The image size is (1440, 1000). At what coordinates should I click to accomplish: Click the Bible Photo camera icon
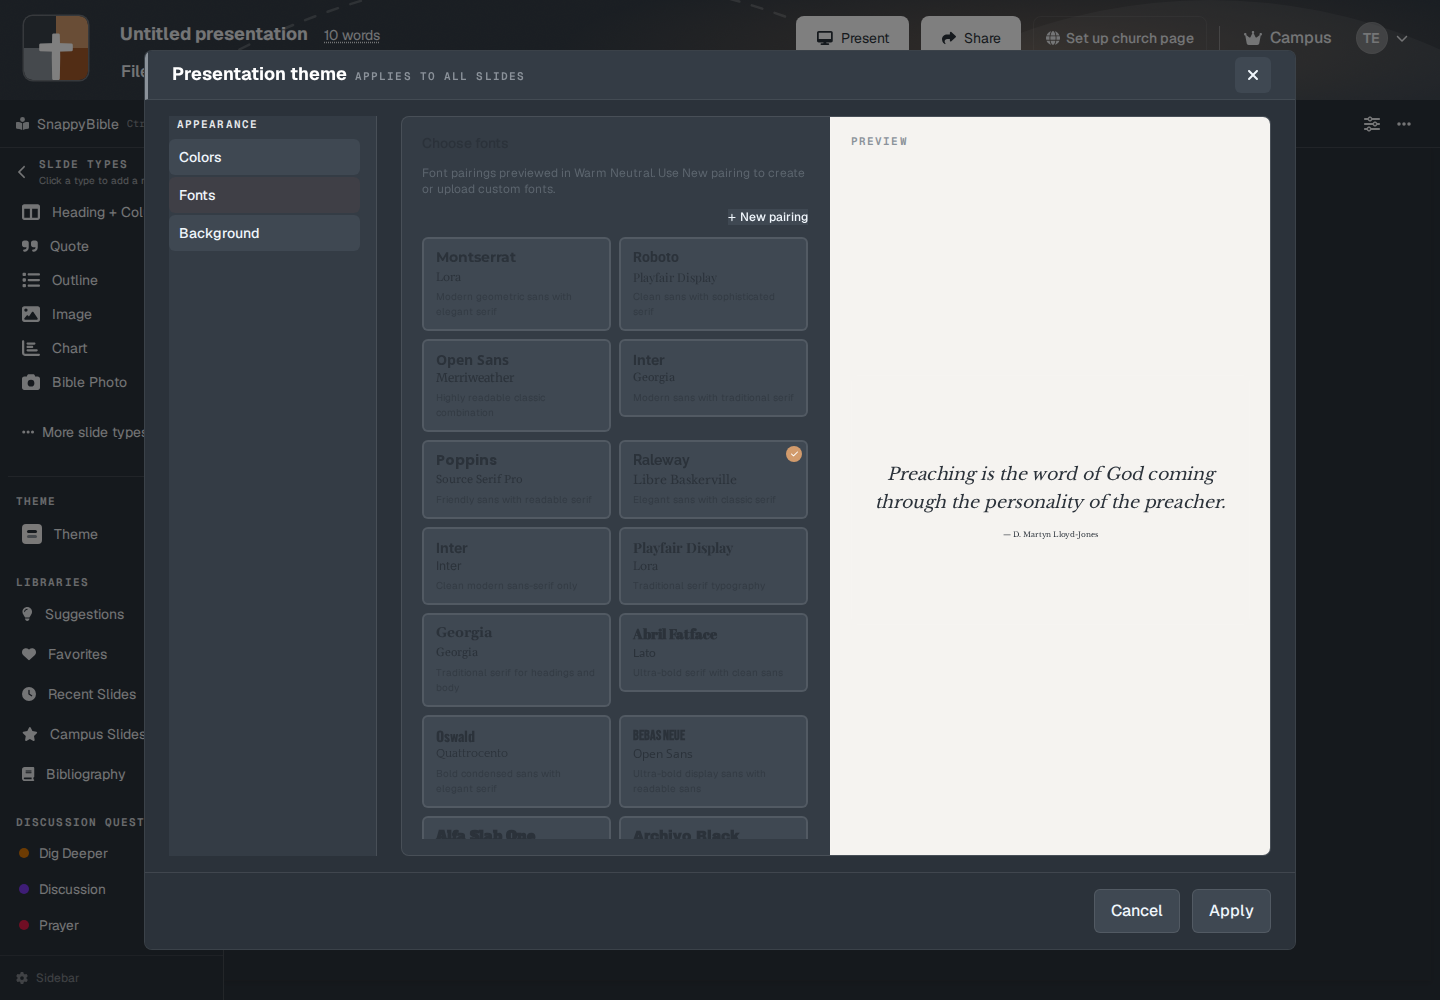[31, 382]
